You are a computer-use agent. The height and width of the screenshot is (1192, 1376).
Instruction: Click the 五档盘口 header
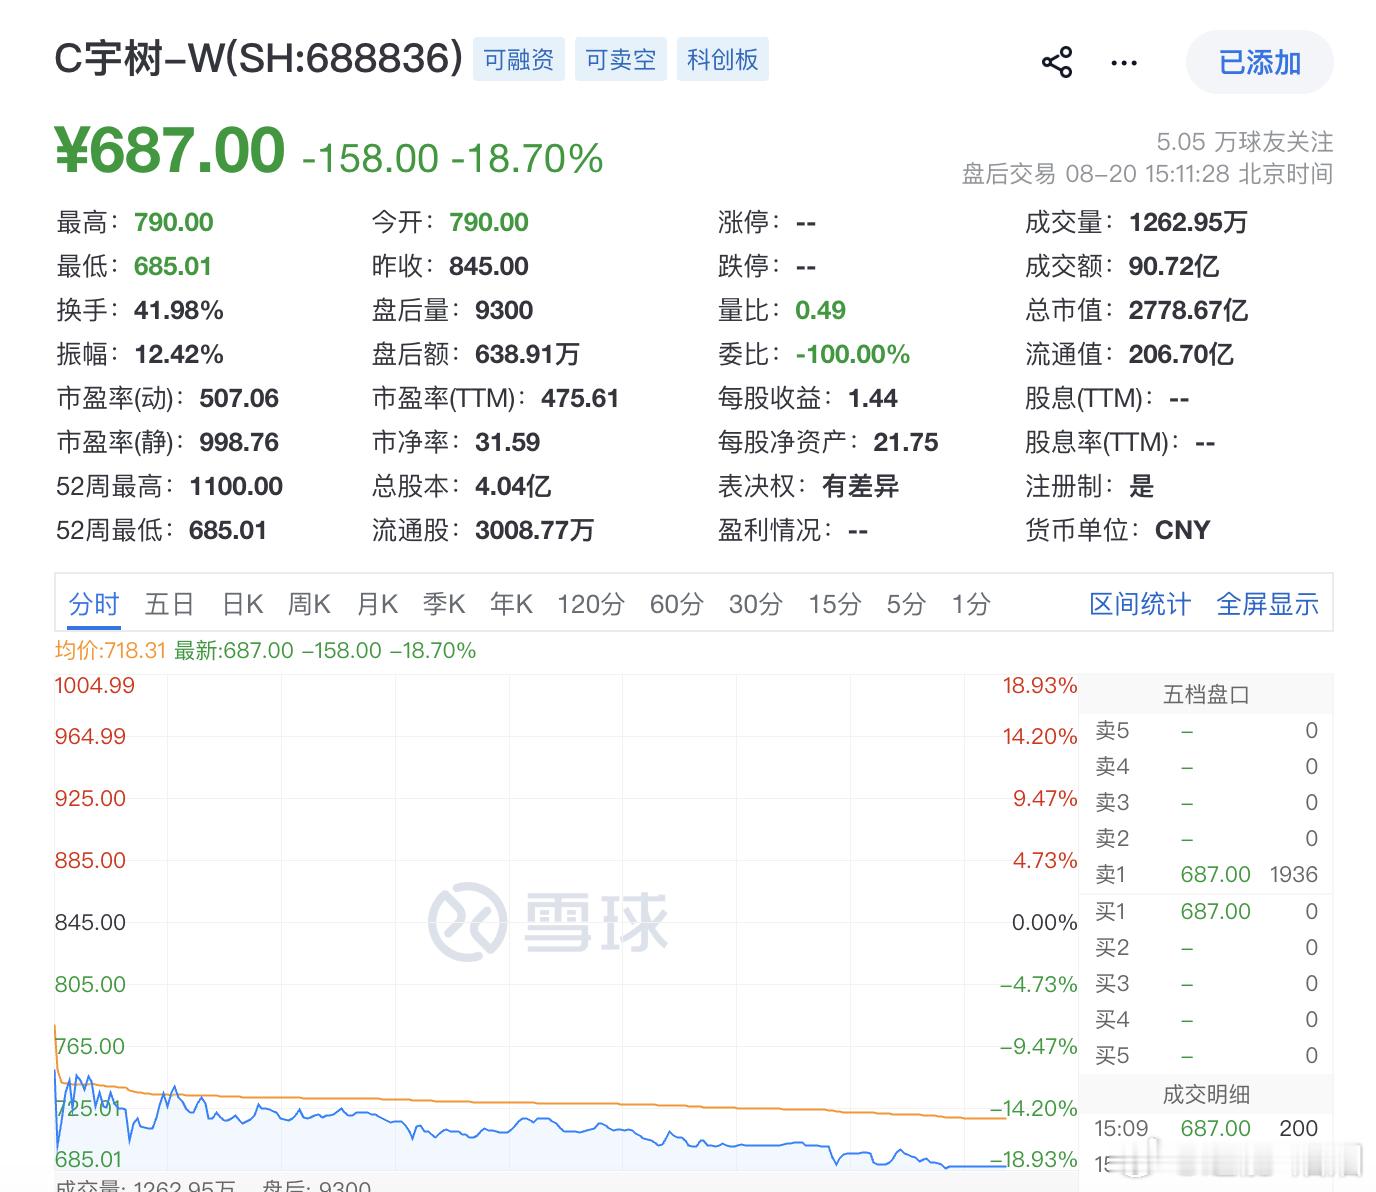tap(1206, 694)
